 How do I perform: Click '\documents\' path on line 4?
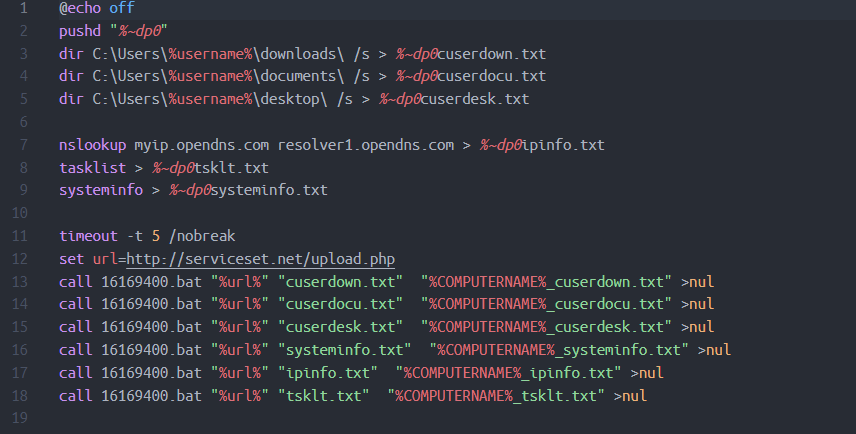[299, 76]
